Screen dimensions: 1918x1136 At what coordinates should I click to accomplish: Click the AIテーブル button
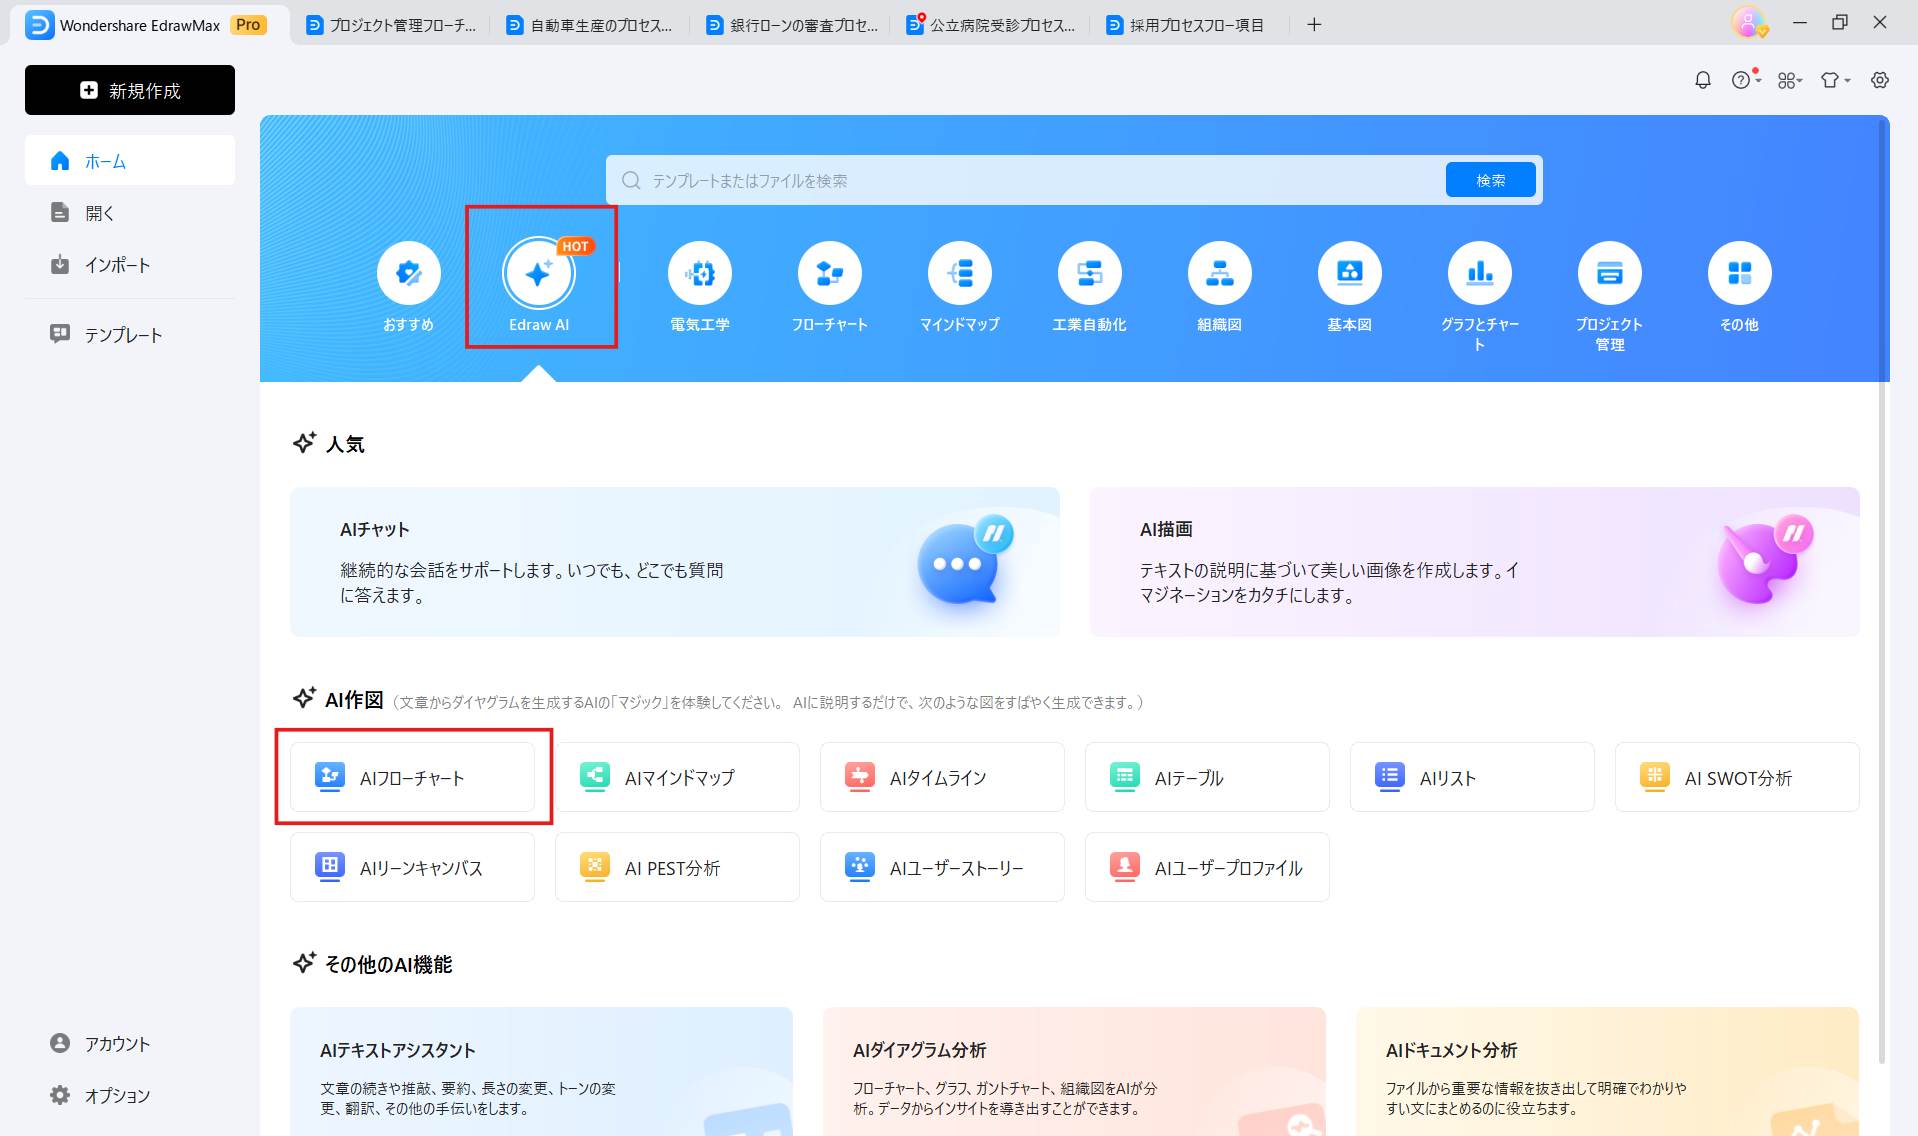1207,777
